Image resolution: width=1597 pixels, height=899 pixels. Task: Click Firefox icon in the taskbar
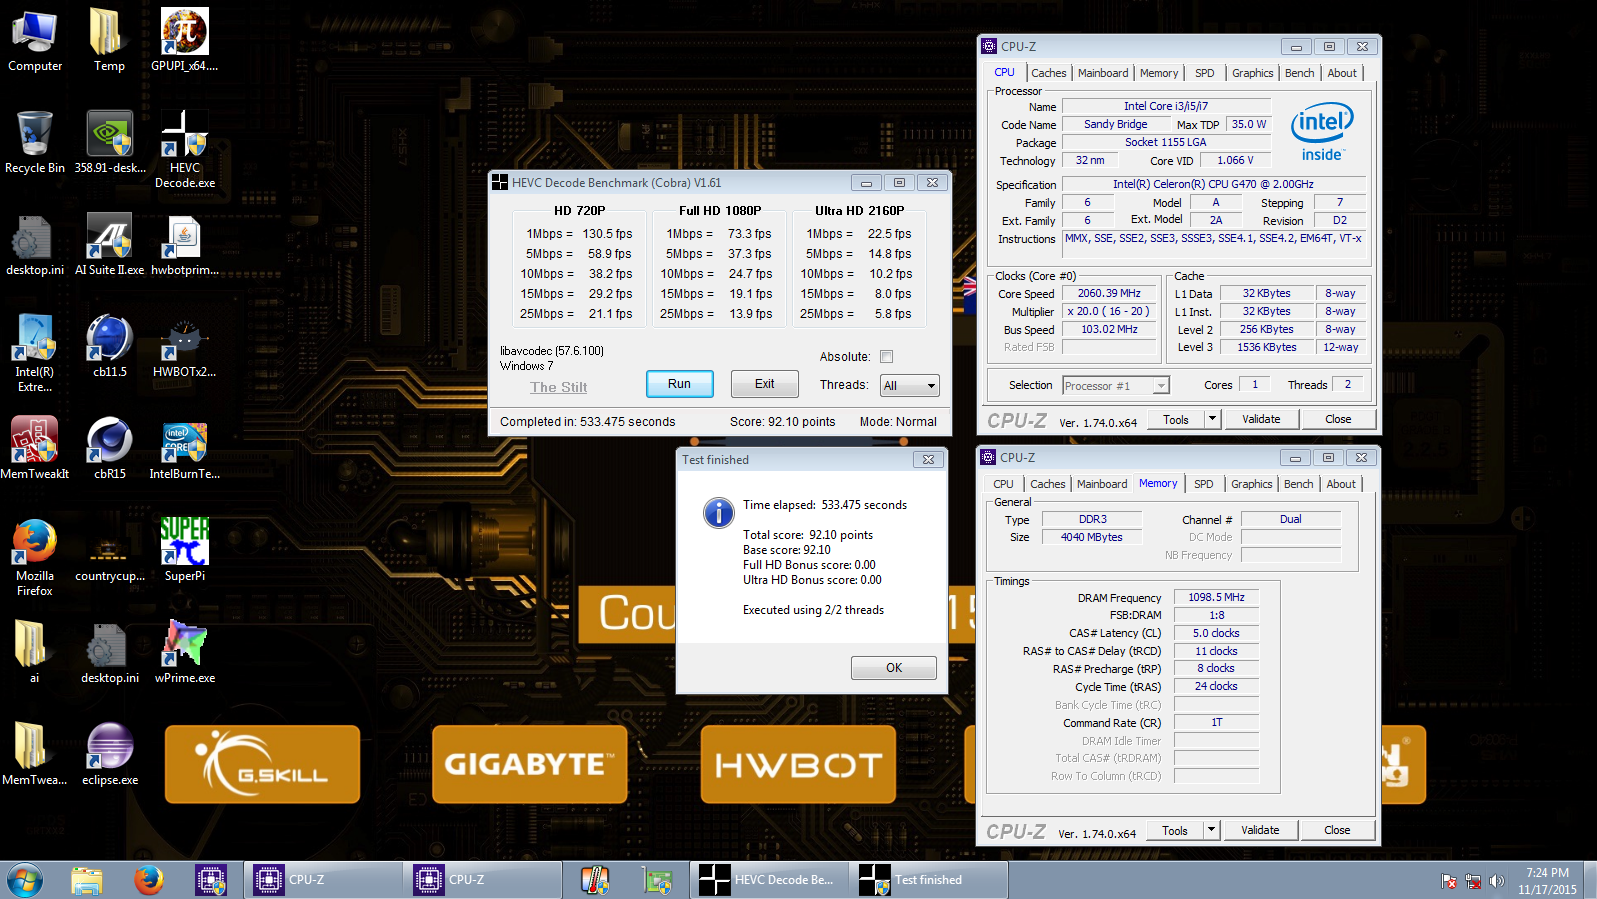pos(149,880)
